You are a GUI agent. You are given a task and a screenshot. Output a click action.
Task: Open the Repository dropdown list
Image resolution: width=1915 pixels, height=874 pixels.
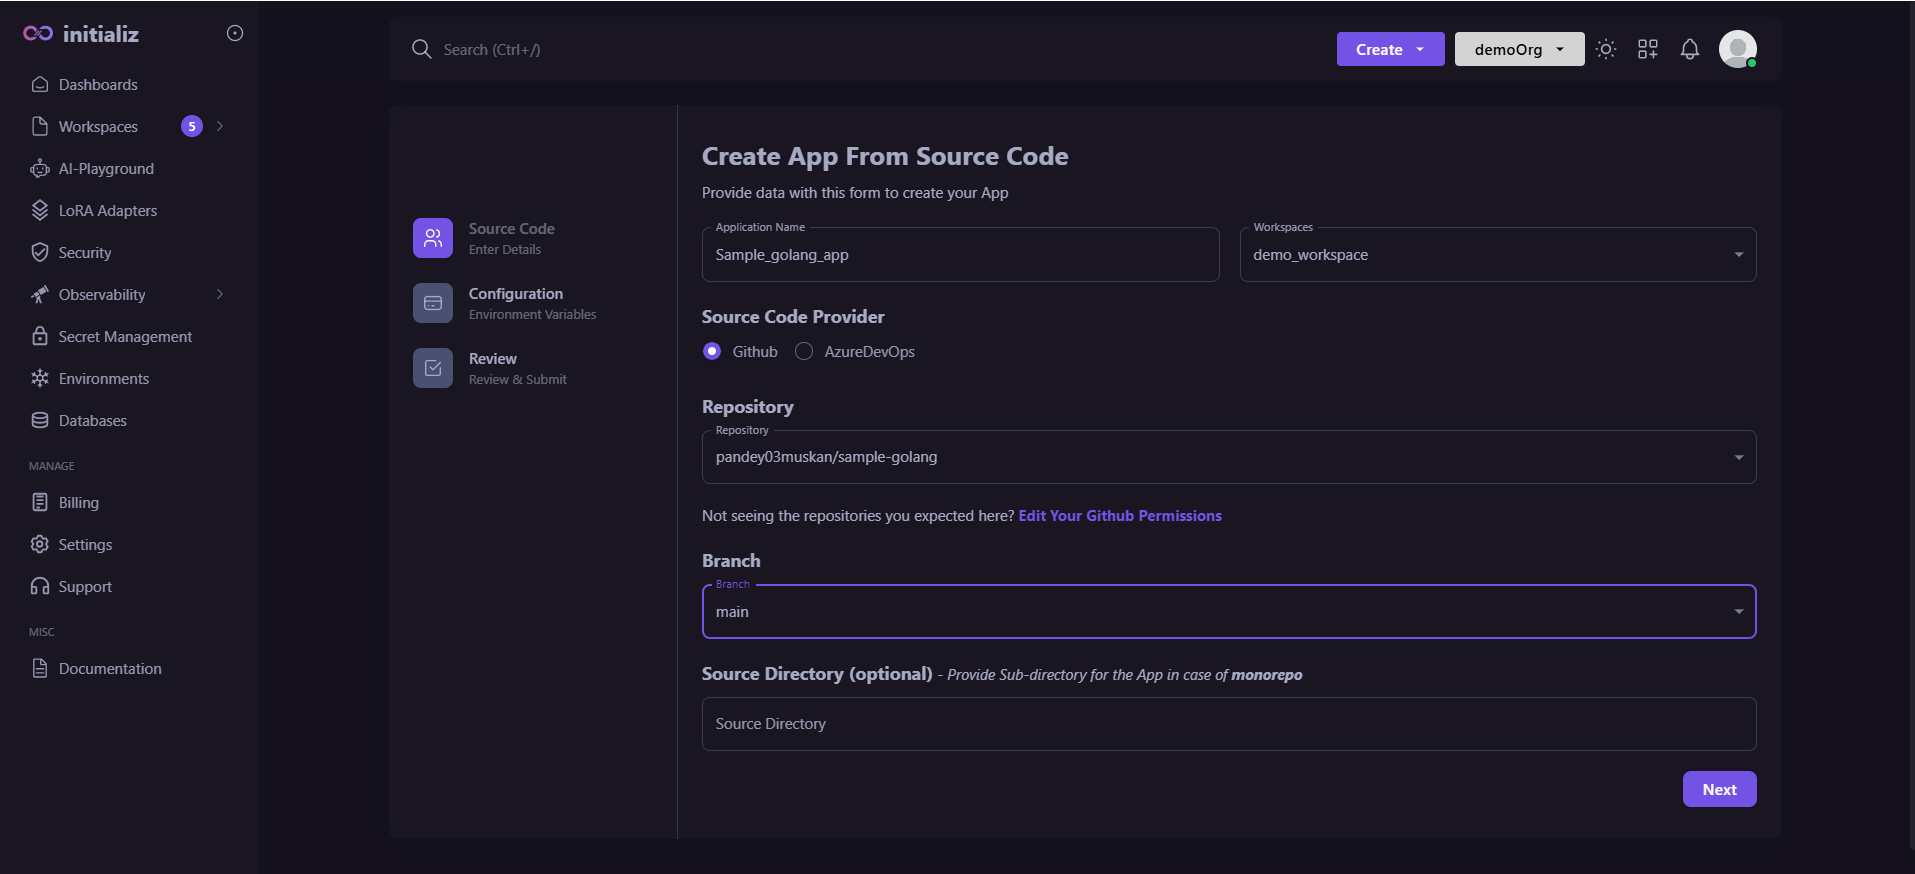coord(1229,457)
